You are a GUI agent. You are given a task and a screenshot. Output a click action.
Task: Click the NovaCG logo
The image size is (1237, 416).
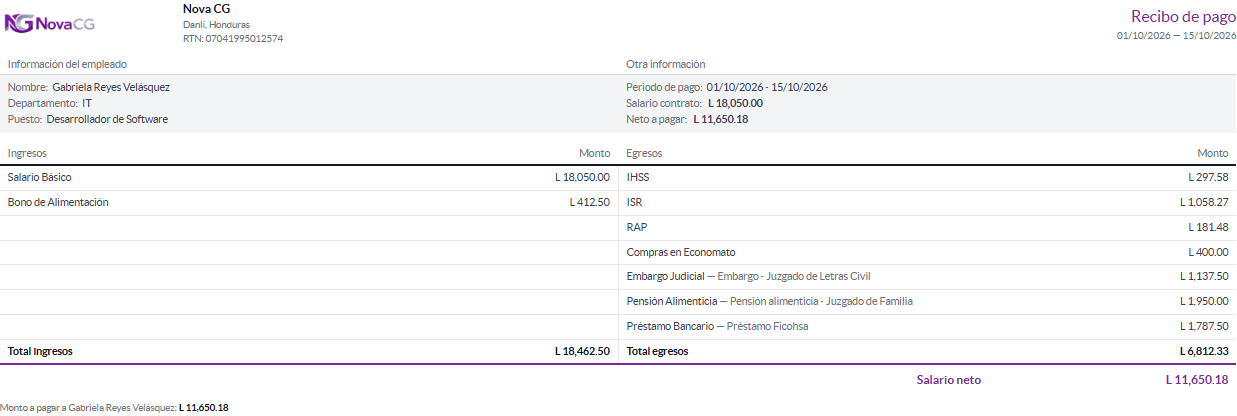[x=51, y=23]
